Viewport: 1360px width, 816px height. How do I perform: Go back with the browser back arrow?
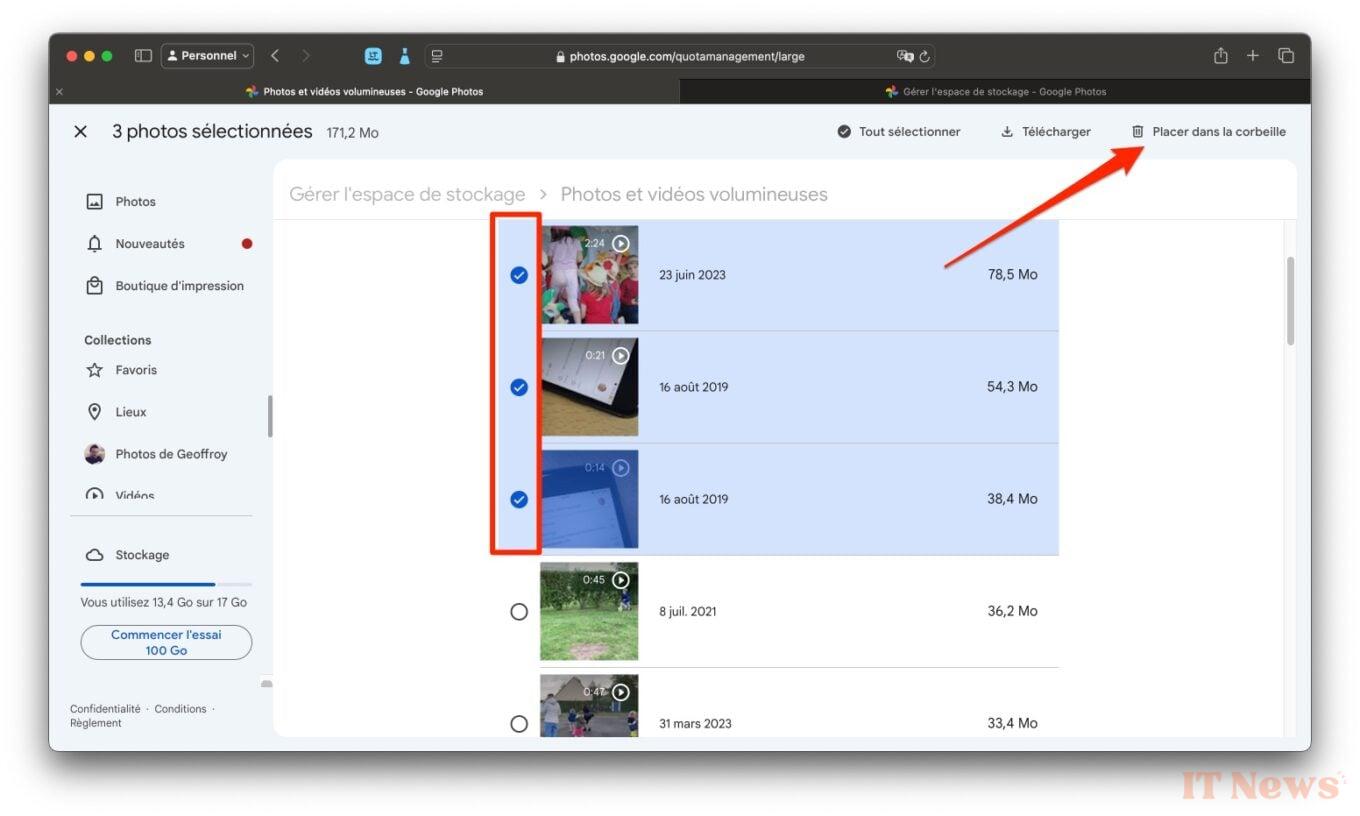275,56
